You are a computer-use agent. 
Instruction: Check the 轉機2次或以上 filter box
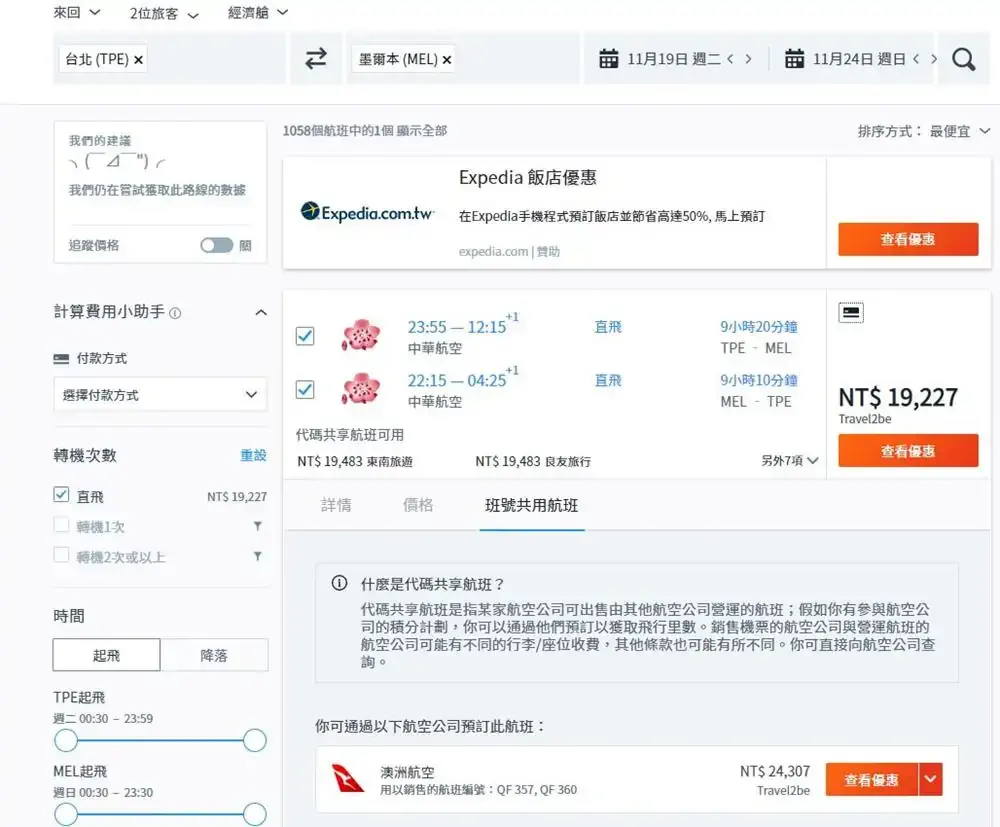click(x=61, y=555)
